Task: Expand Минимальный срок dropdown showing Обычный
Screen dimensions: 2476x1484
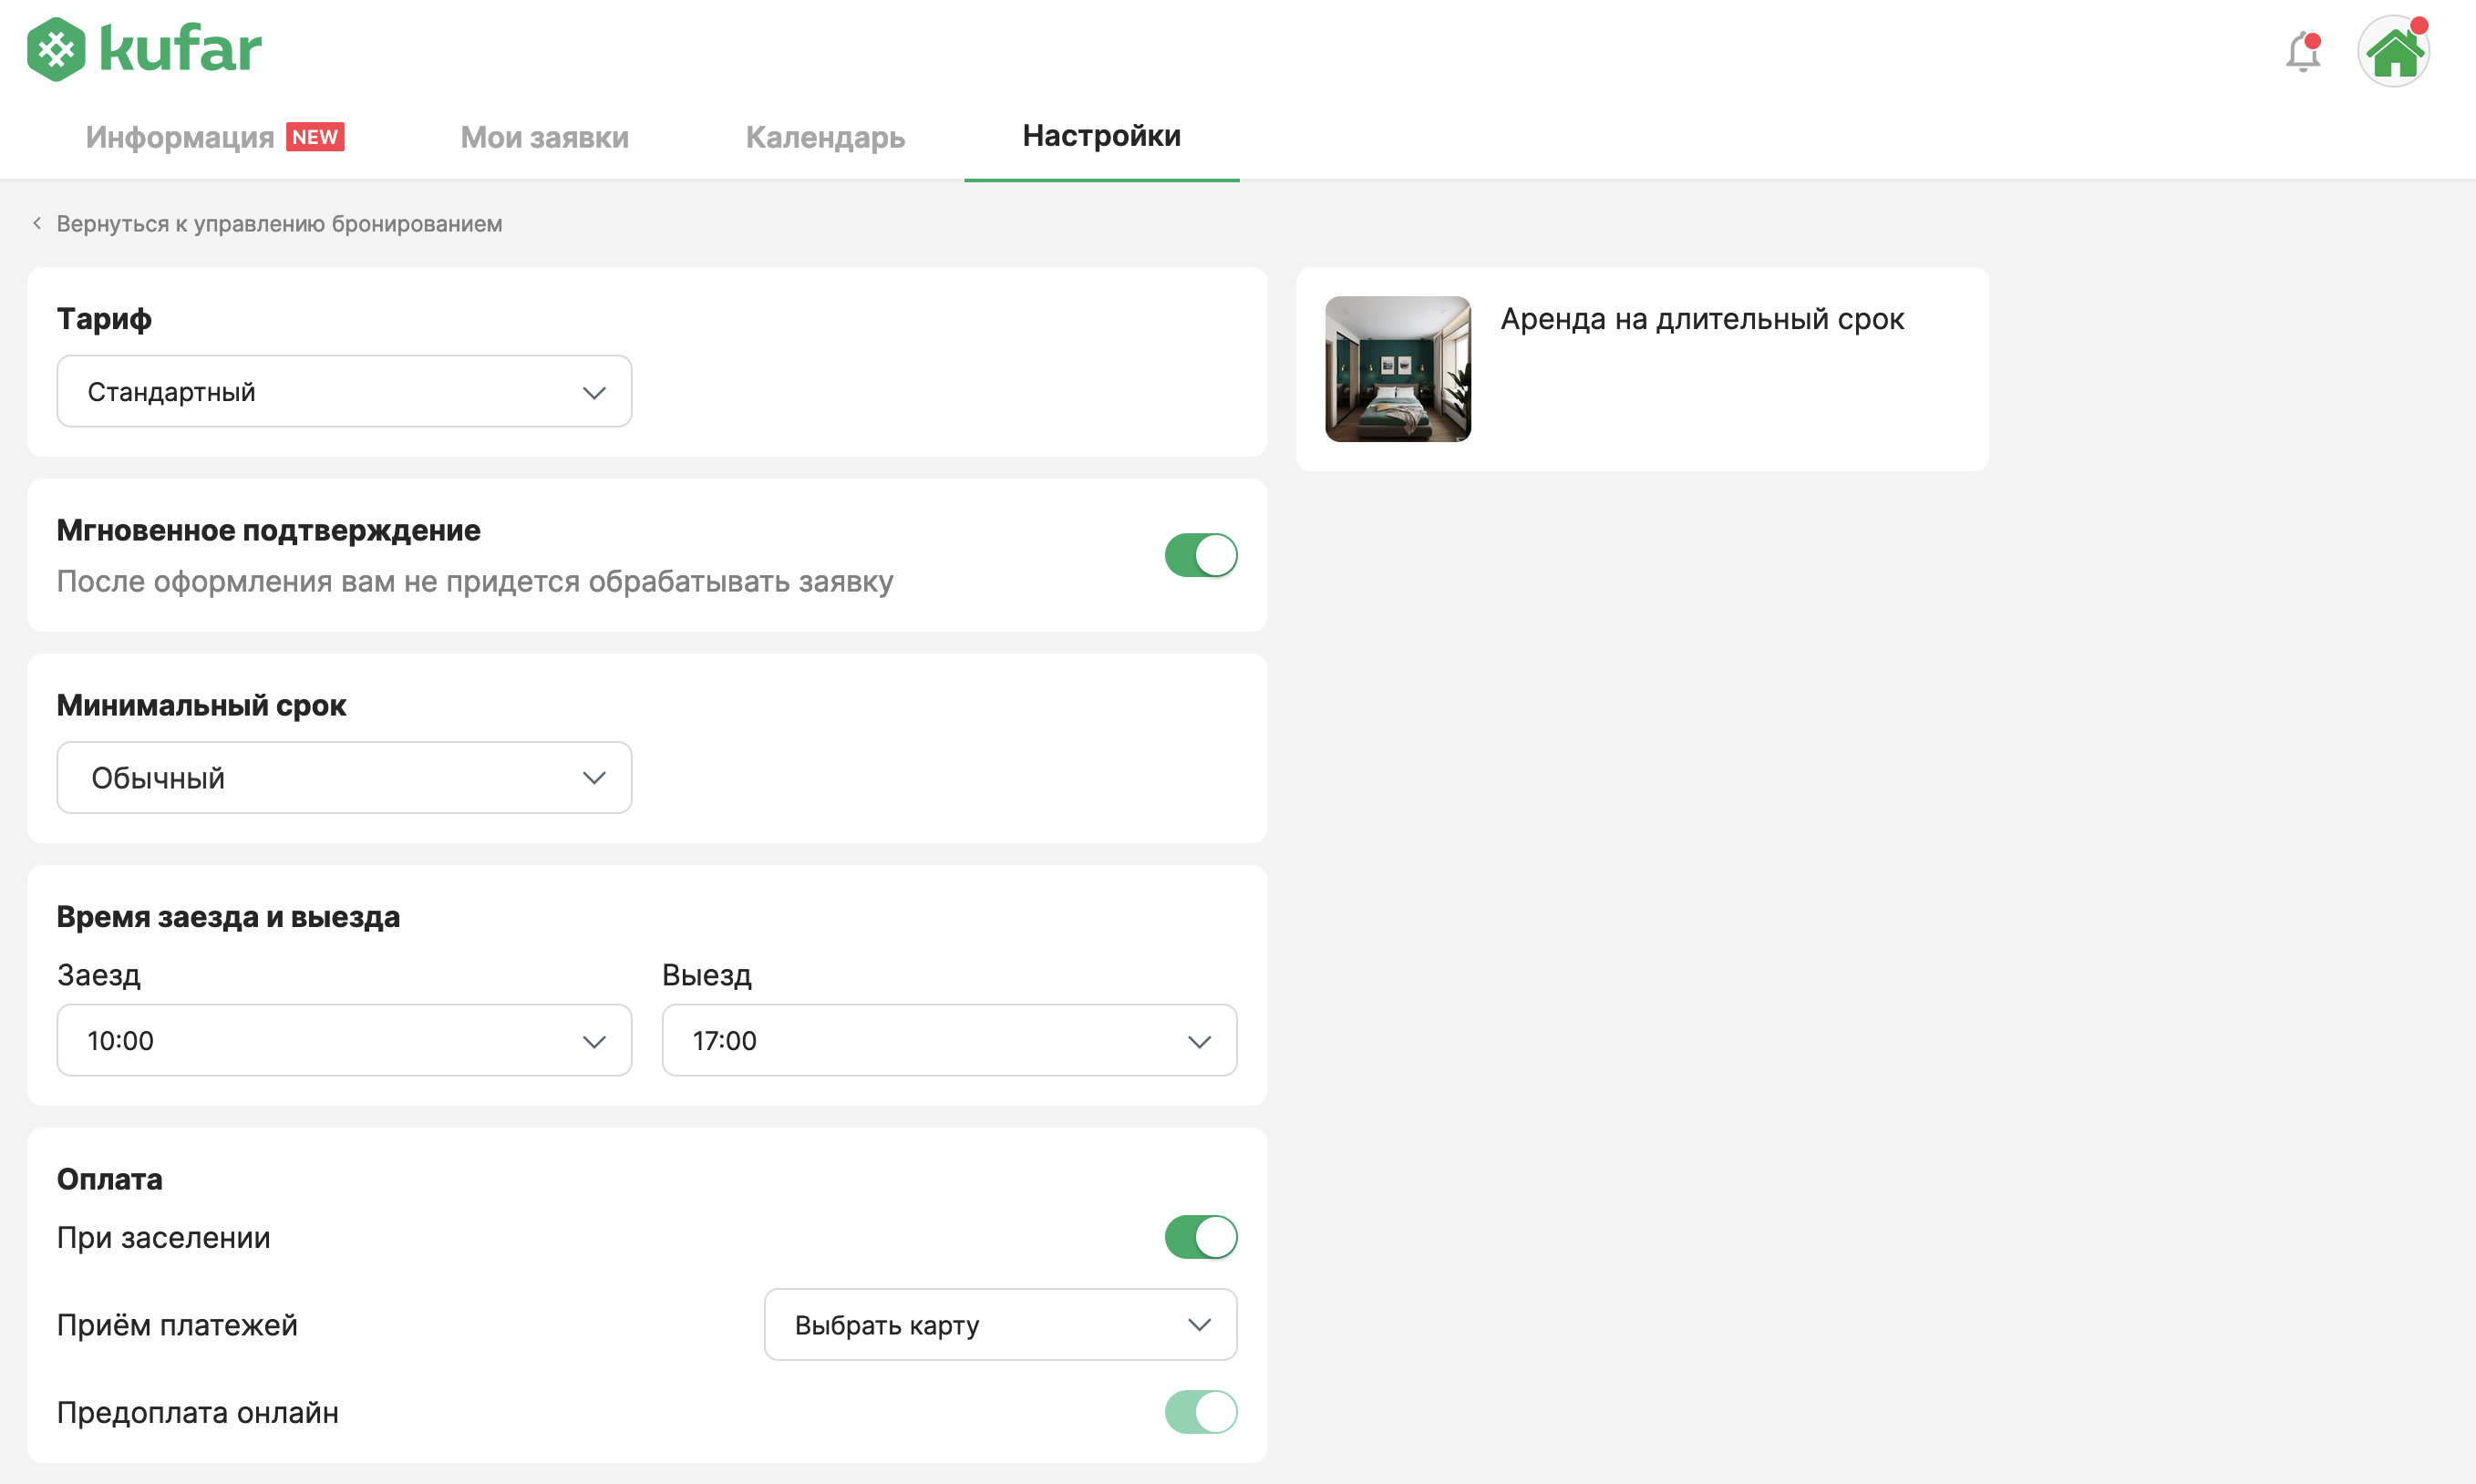Action: click(x=344, y=777)
